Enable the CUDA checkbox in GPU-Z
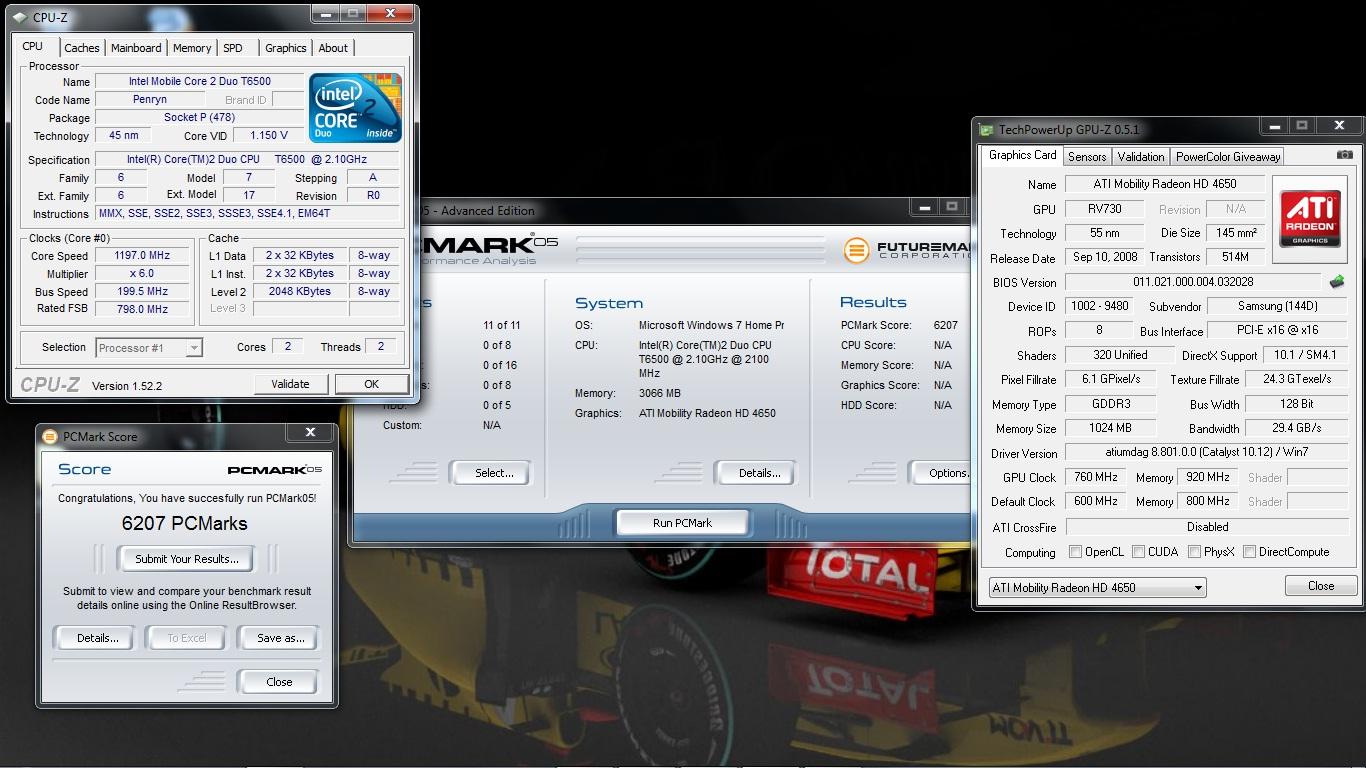Image resolution: width=1366 pixels, height=768 pixels. point(1138,552)
